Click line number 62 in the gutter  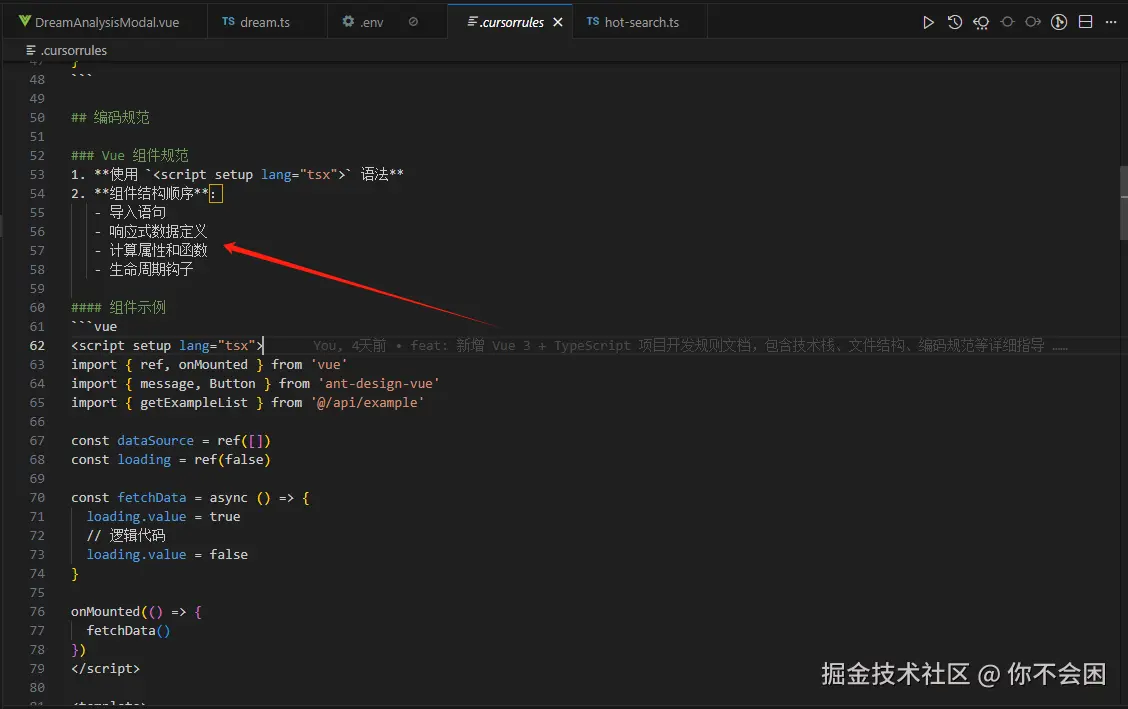click(x=37, y=346)
